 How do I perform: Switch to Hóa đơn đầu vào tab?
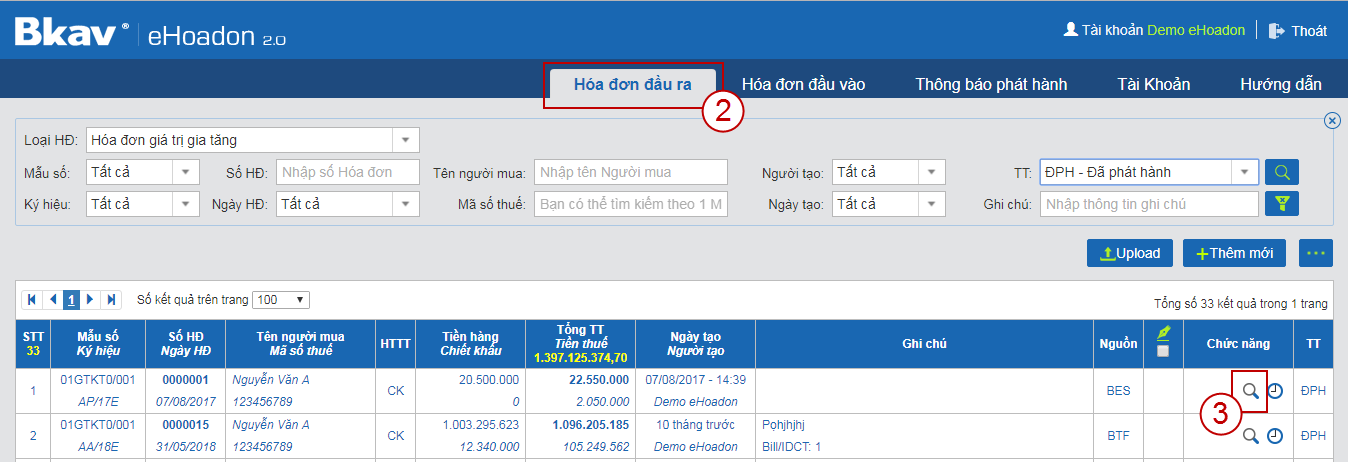coord(803,85)
